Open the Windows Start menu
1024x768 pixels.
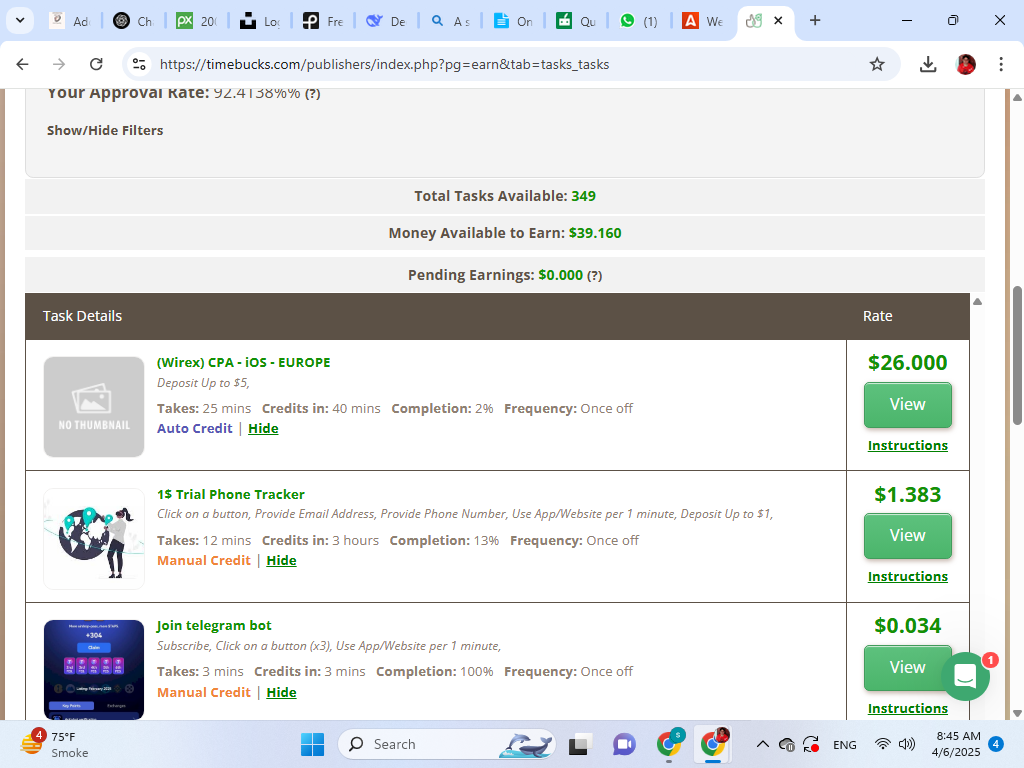coord(312,744)
